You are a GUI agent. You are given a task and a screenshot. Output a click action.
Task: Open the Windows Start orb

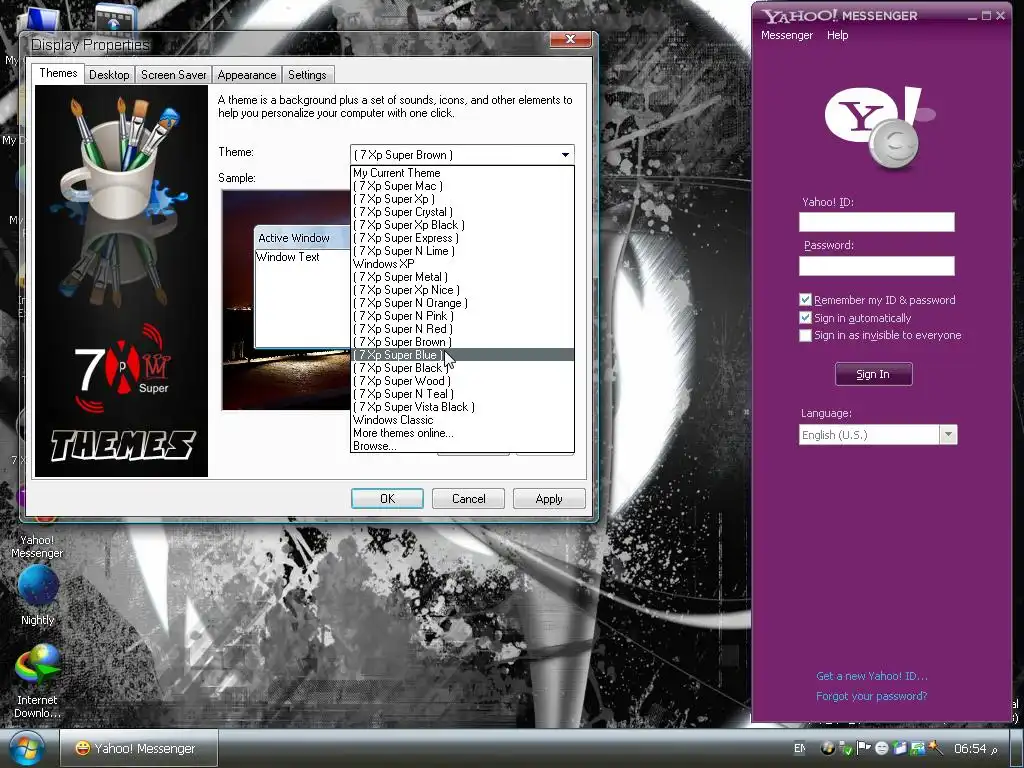(27, 748)
